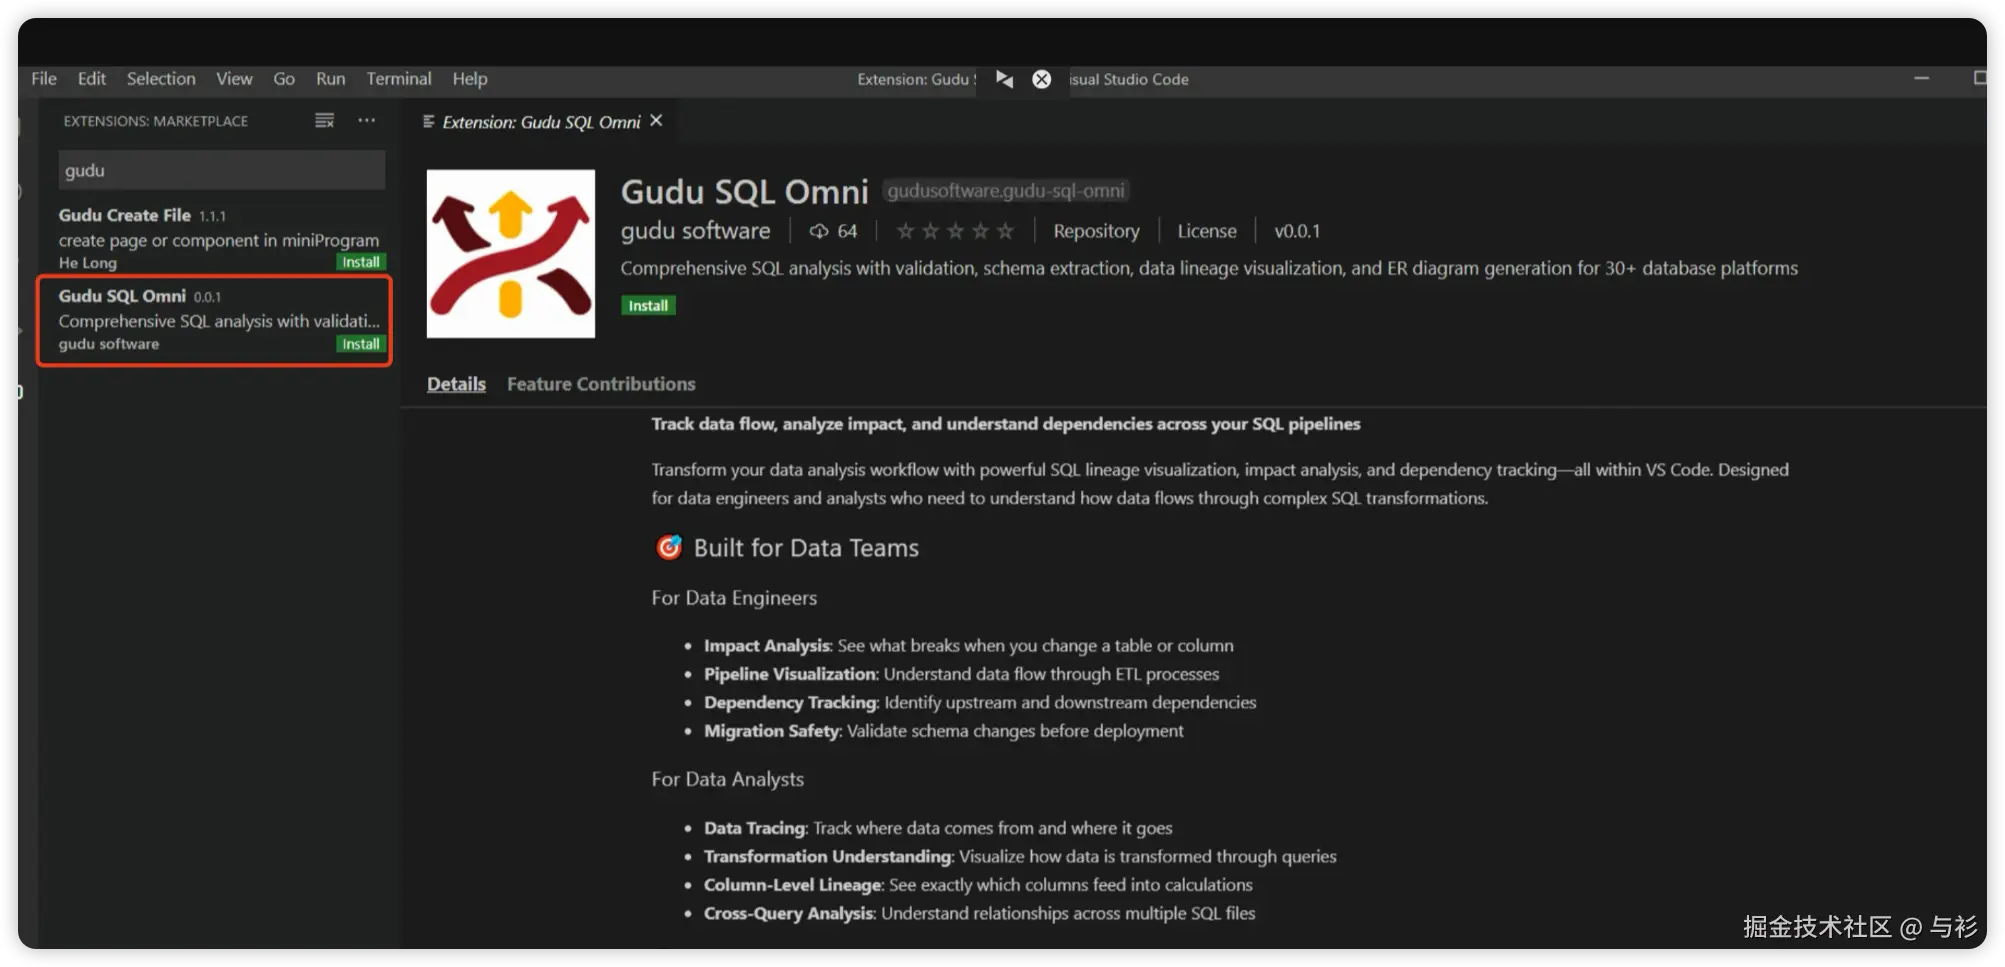Click the Gudu SQL Omni logo image
The height and width of the screenshot is (967, 2005).
510,254
